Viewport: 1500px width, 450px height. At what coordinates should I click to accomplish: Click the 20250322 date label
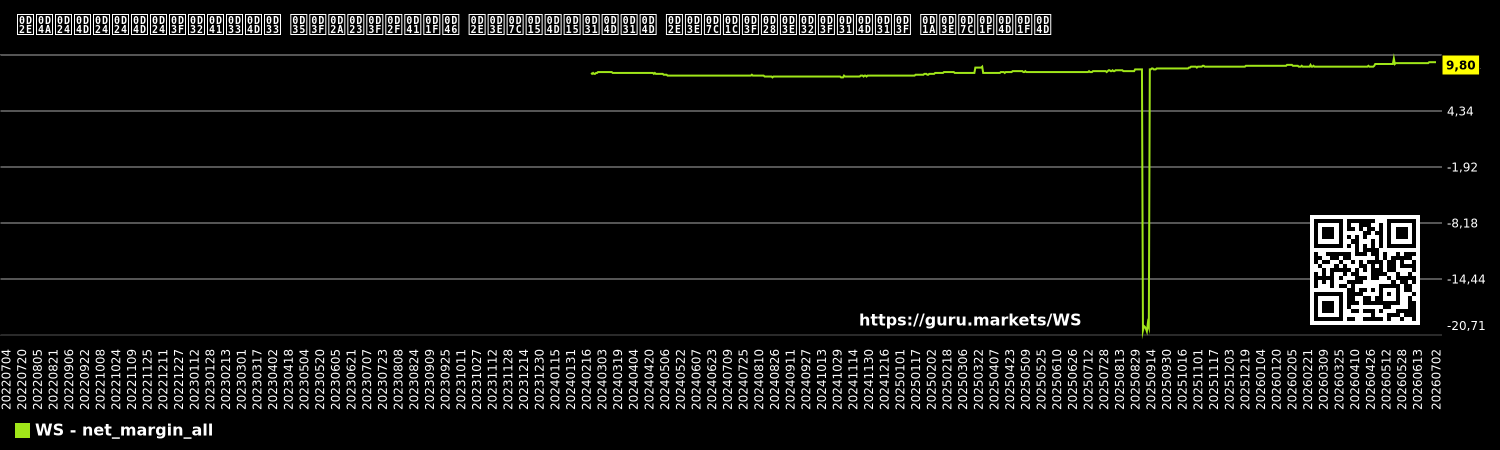pos(978,378)
